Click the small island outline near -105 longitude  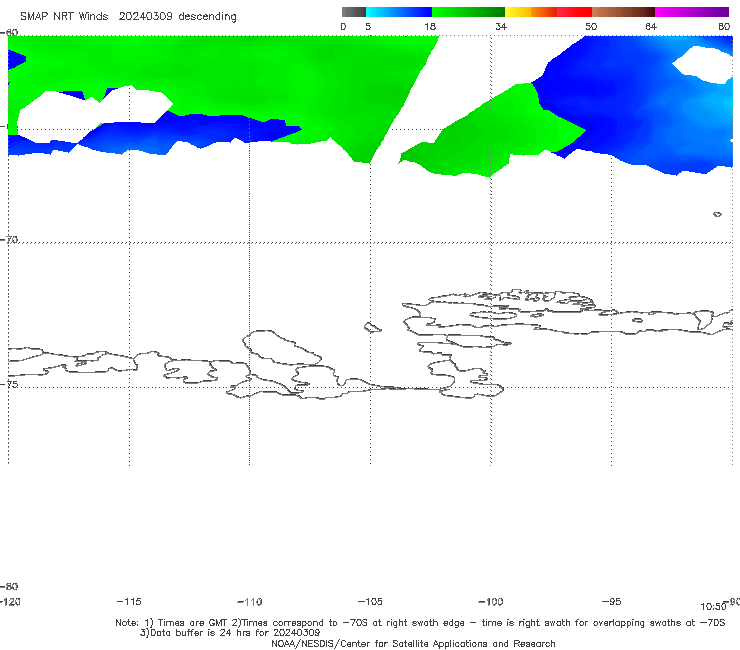372,327
